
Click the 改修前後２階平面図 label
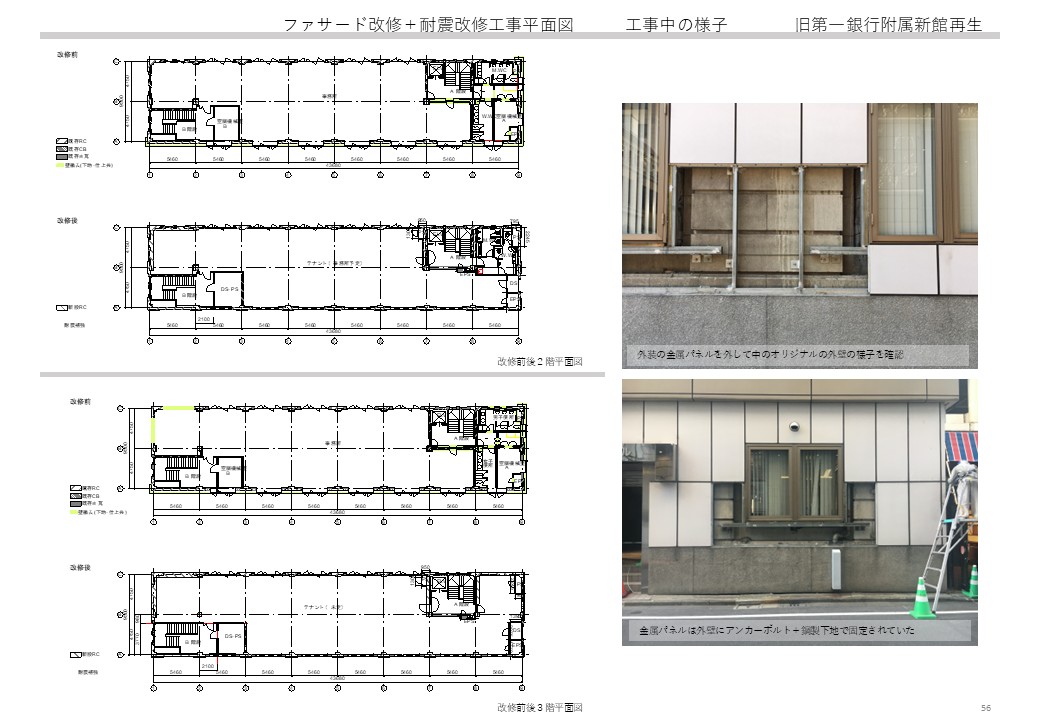click(x=539, y=362)
